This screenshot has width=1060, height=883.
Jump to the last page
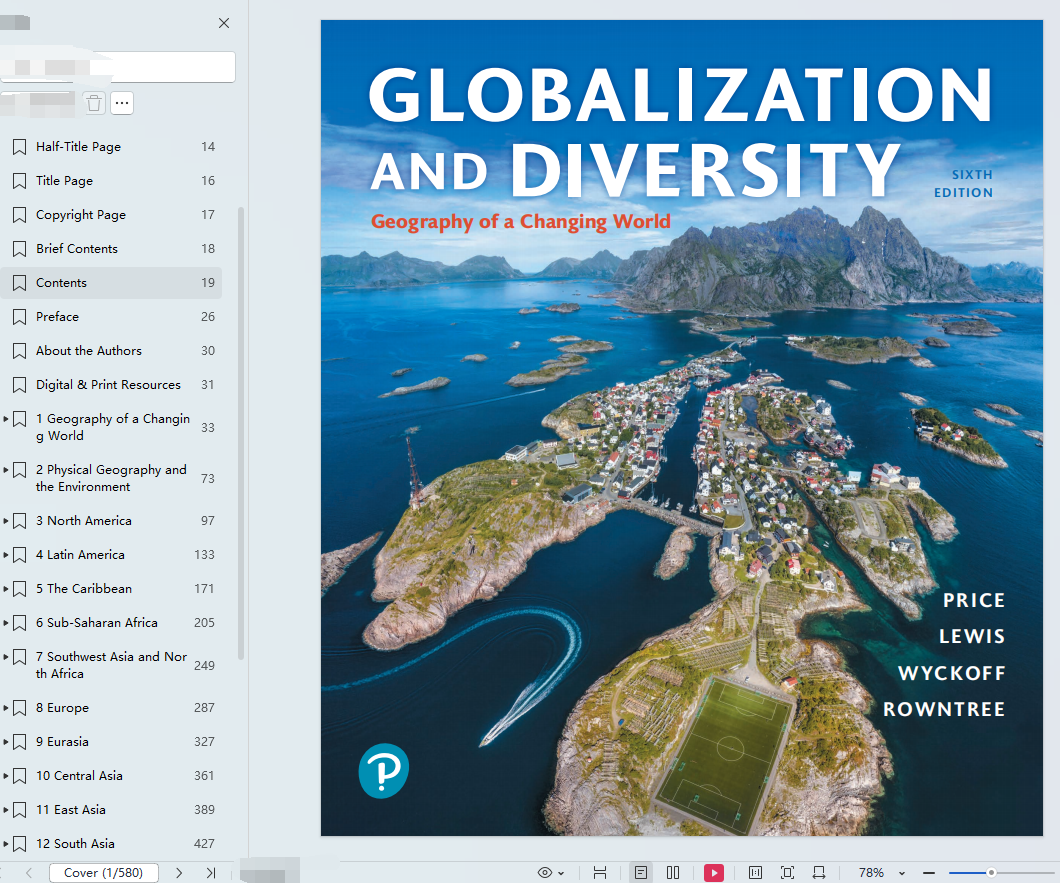(211, 873)
